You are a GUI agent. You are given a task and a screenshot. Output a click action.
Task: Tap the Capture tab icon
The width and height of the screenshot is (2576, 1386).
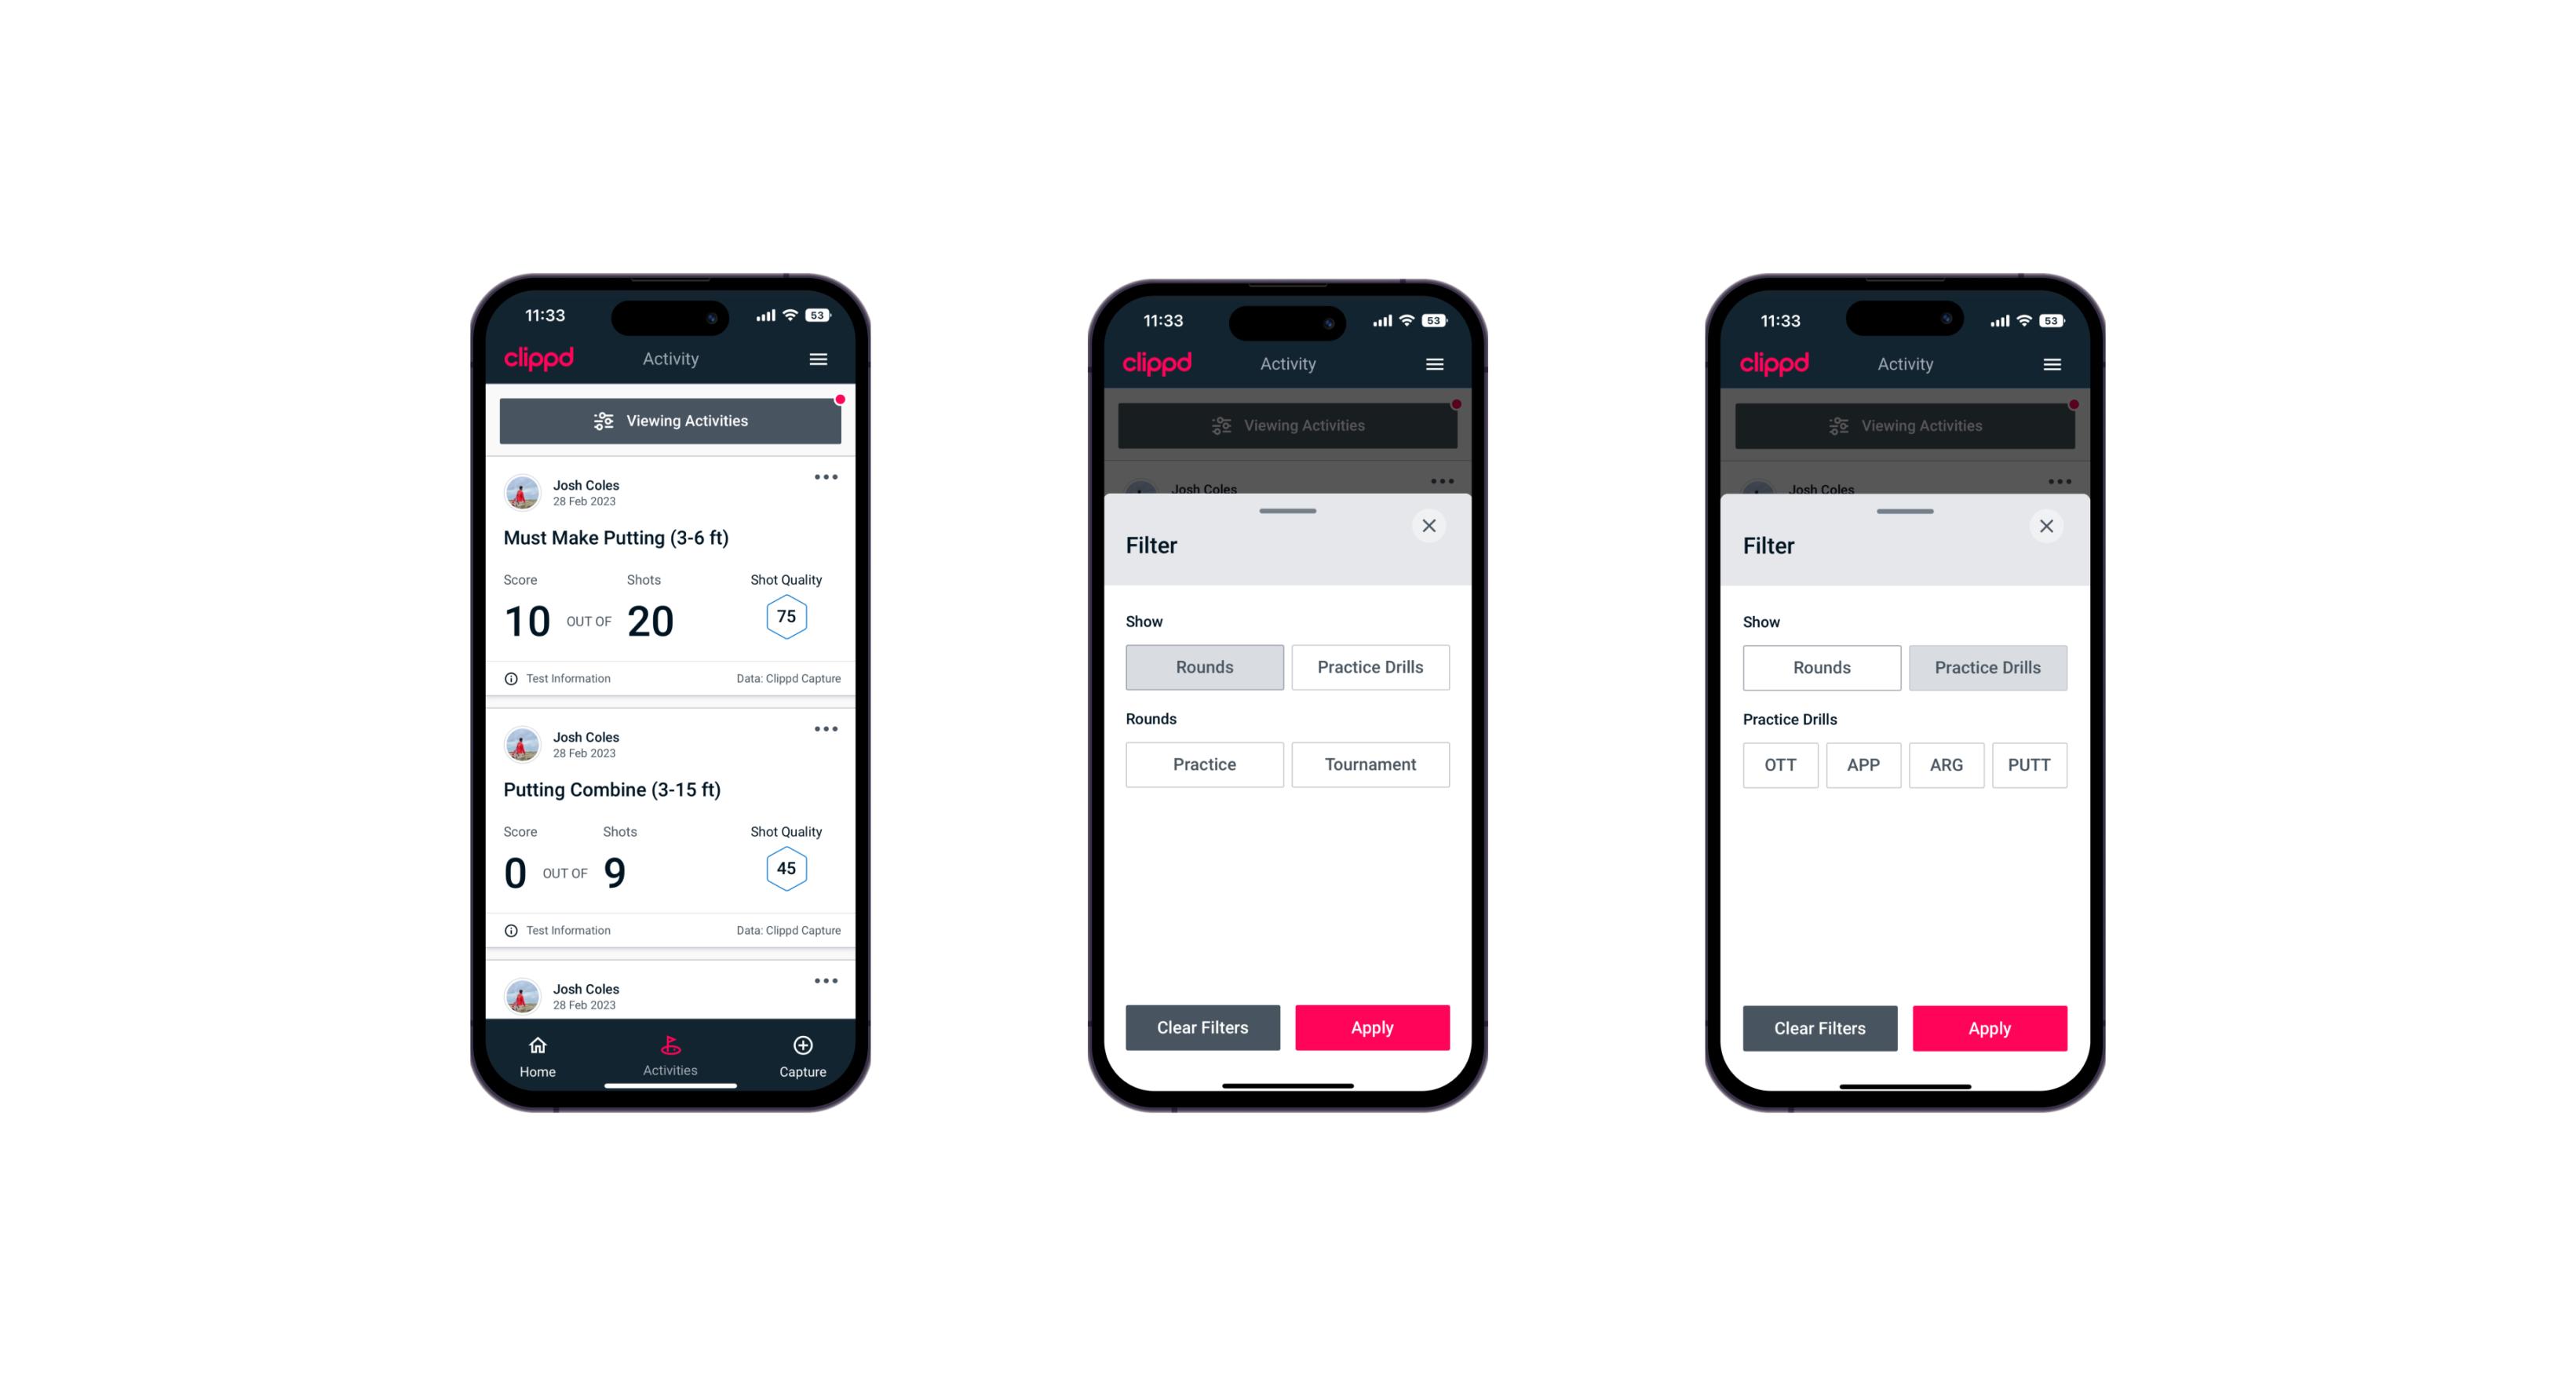point(804,1048)
